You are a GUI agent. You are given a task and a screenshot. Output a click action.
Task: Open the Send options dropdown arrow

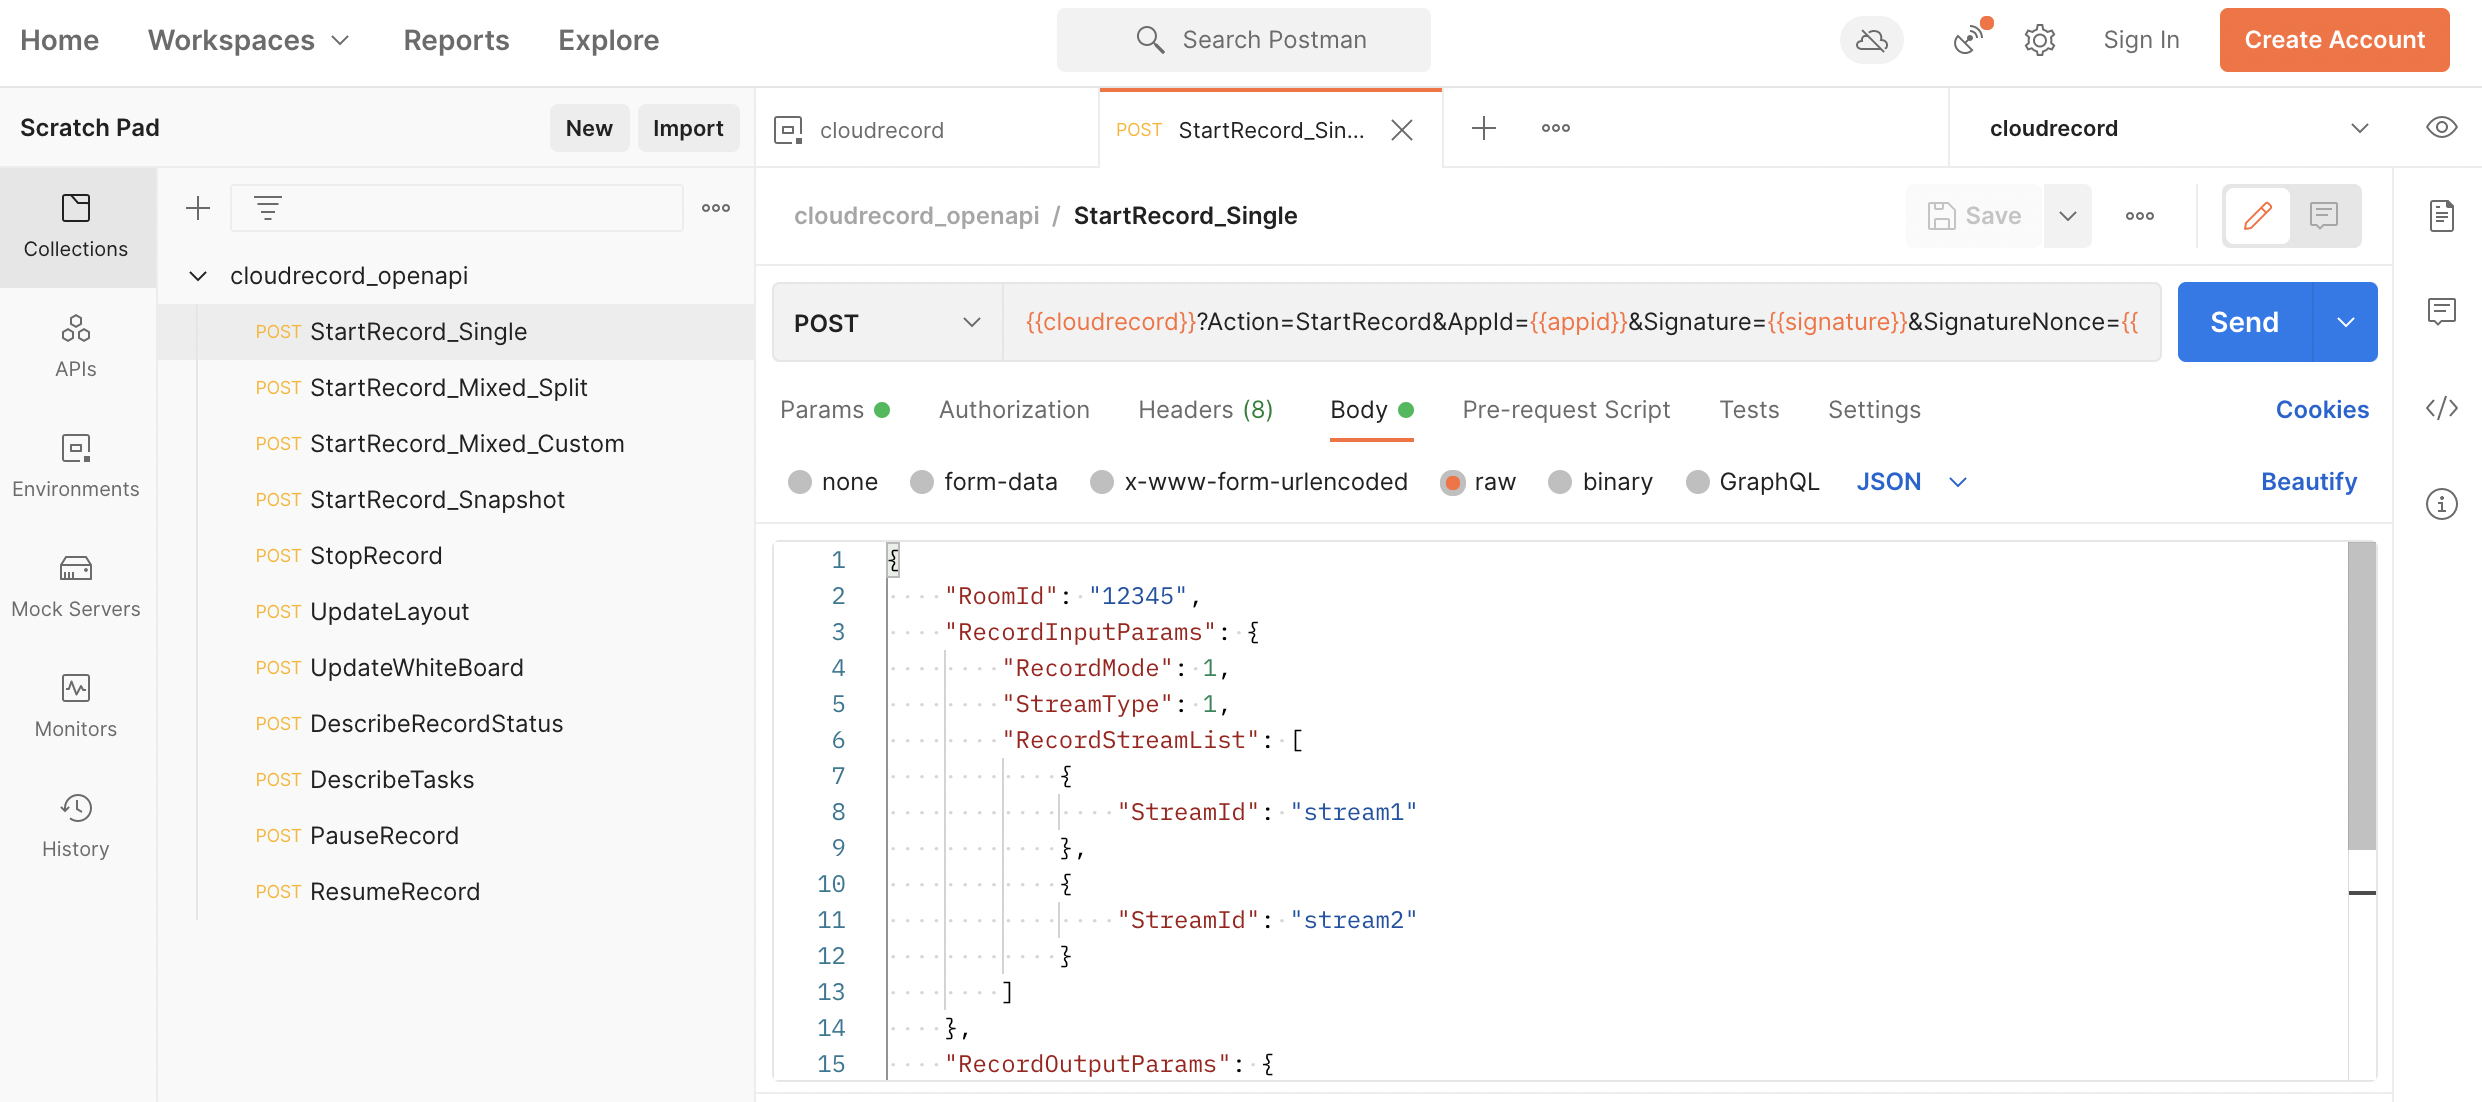click(2346, 322)
